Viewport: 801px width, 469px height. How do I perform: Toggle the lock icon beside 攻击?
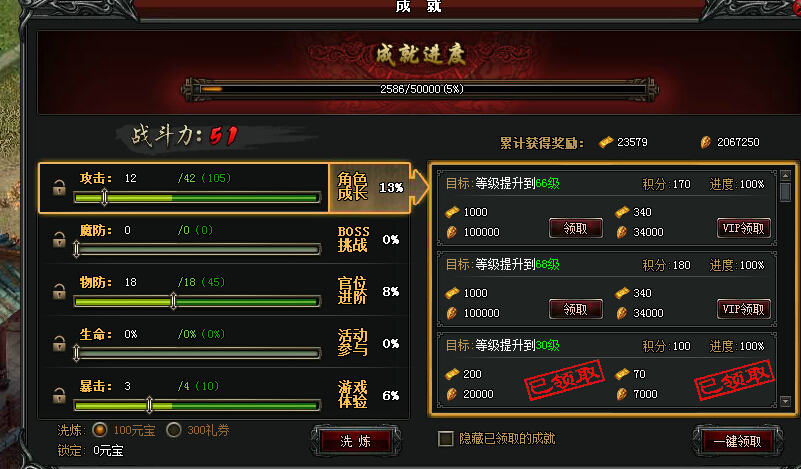(59, 187)
